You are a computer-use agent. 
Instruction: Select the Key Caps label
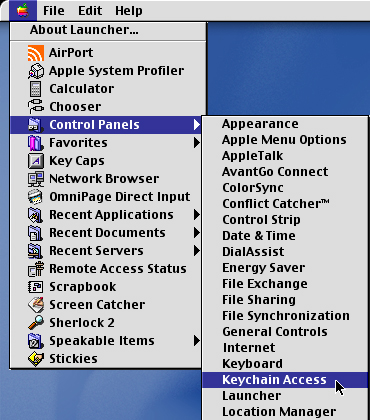[x=77, y=161]
